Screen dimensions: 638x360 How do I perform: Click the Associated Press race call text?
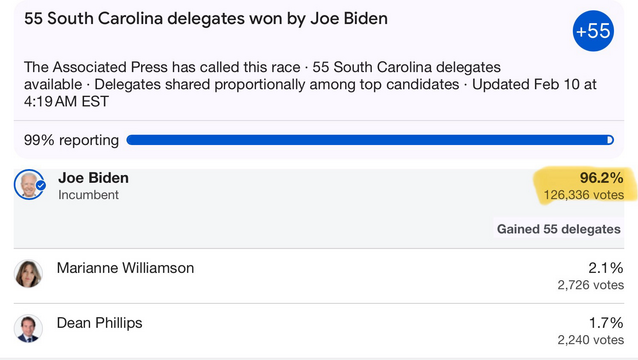coord(162,67)
